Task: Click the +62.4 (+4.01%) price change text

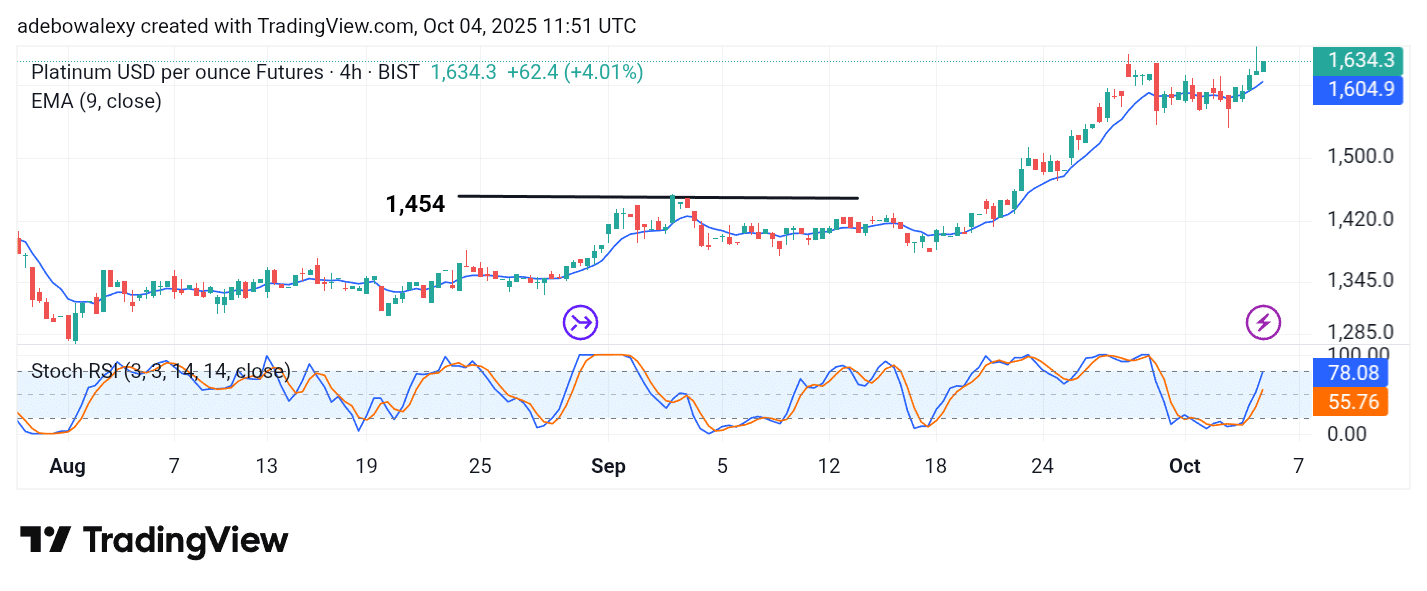Action: coord(575,72)
